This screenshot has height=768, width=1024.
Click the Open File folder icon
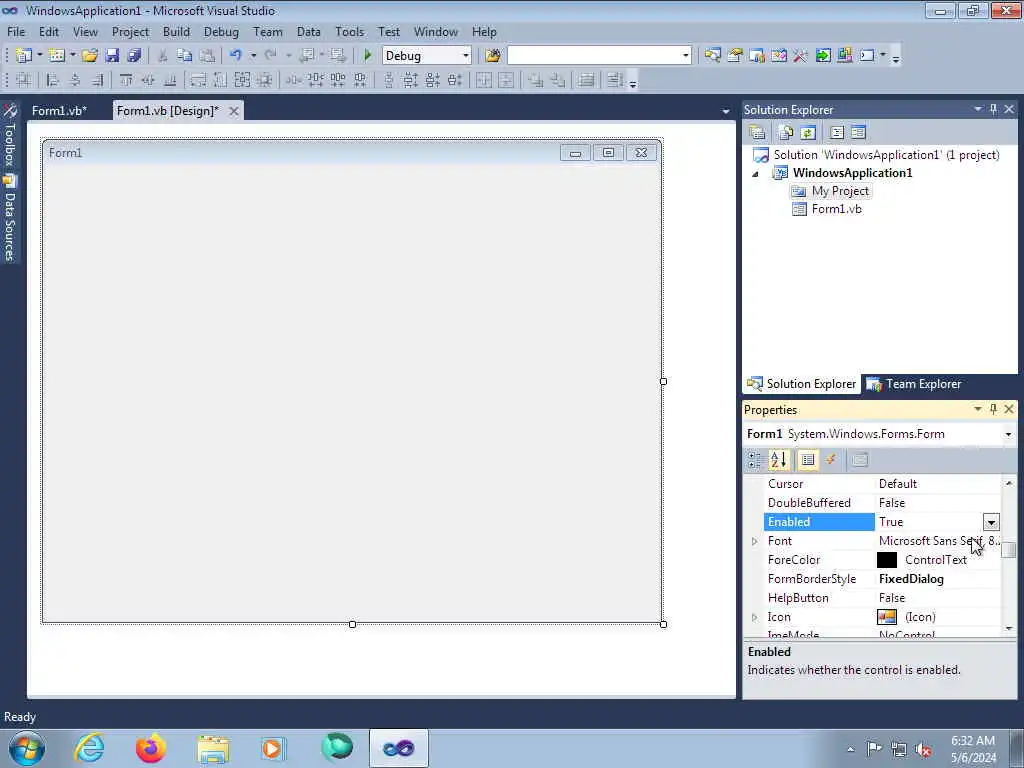pyautogui.click(x=90, y=56)
